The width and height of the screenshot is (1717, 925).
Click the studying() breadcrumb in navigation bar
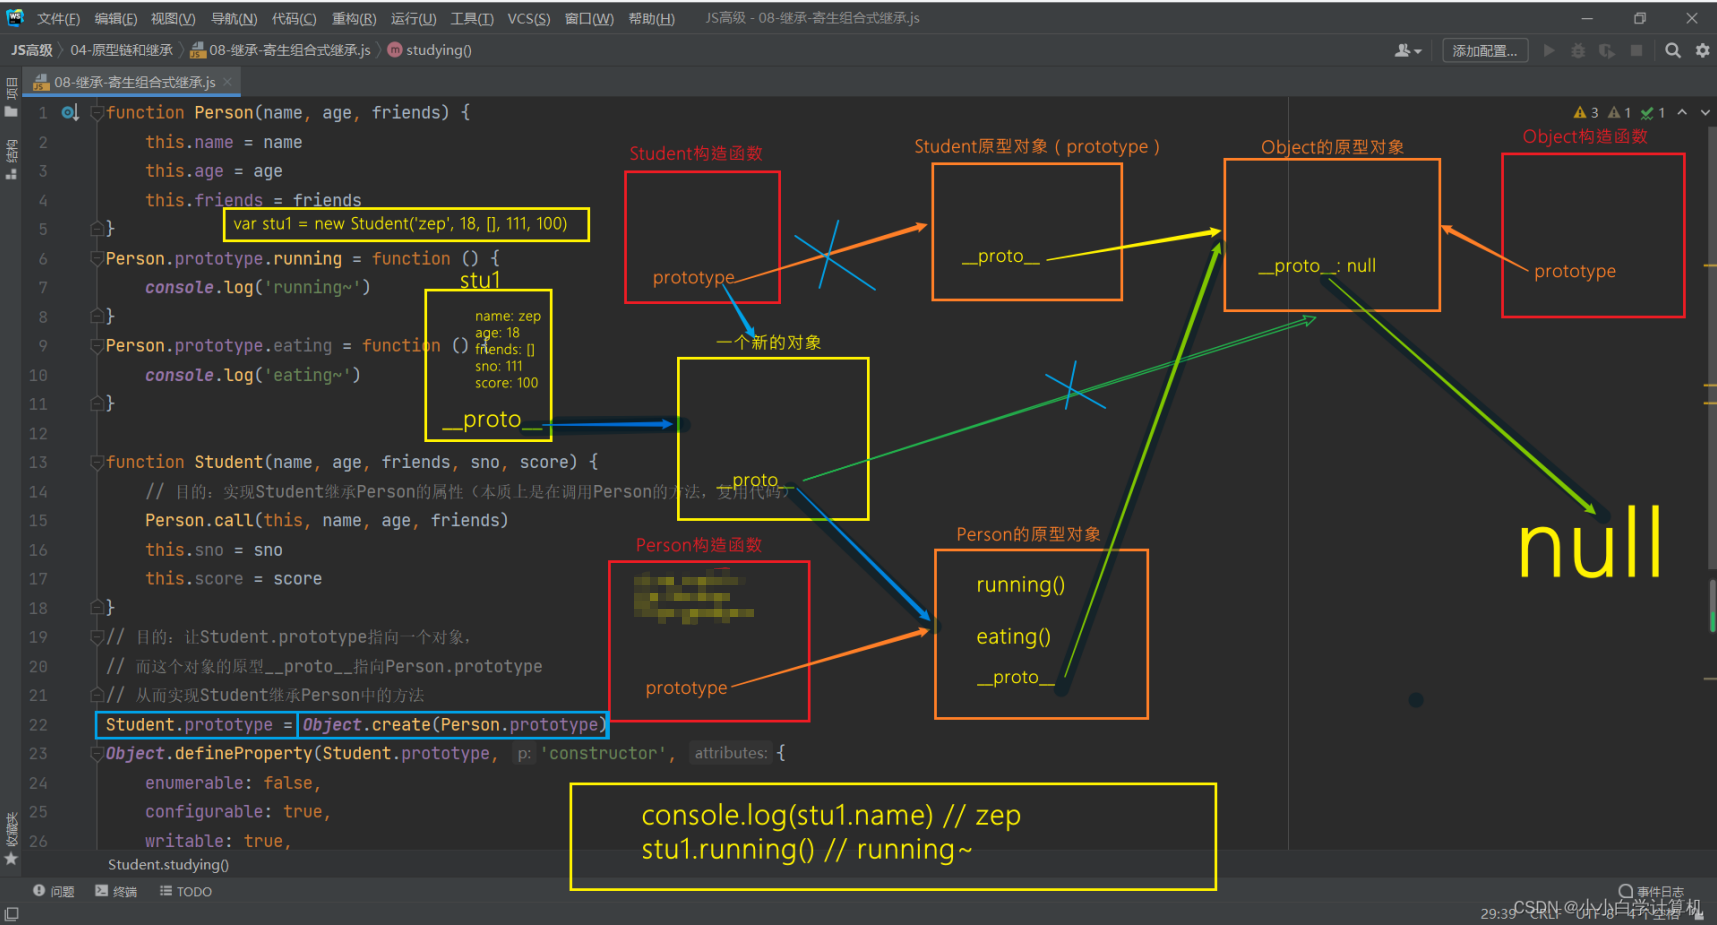[430, 50]
